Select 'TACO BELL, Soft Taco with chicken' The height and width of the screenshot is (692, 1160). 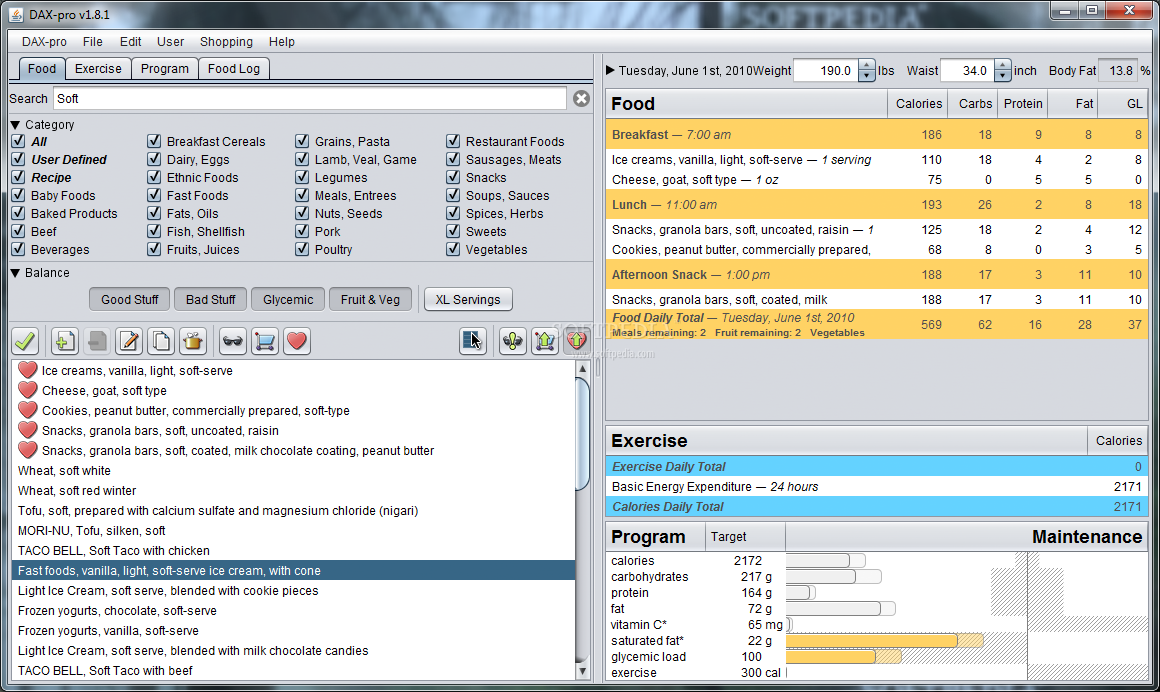[293, 550]
